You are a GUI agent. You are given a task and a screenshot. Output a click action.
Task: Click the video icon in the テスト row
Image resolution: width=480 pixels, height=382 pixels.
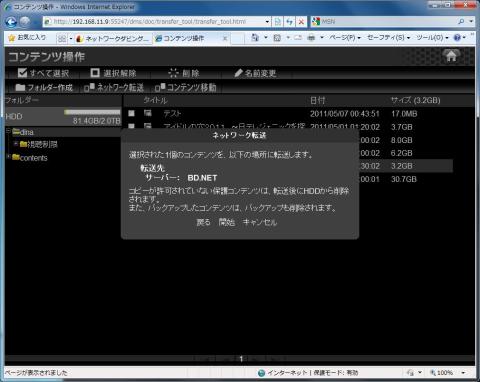148,113
